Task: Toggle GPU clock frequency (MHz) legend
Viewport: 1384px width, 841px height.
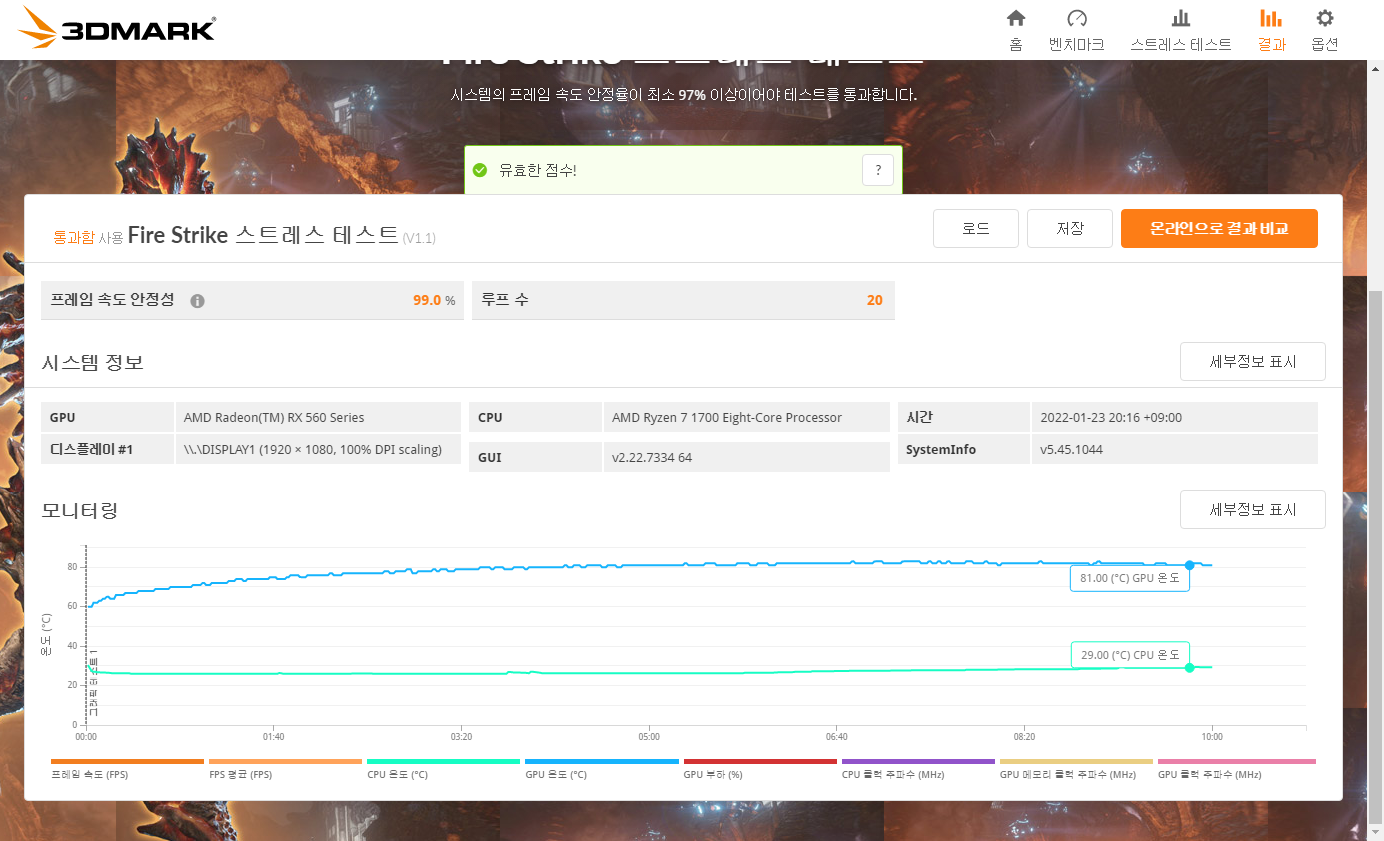Action: pos(1236,769)
